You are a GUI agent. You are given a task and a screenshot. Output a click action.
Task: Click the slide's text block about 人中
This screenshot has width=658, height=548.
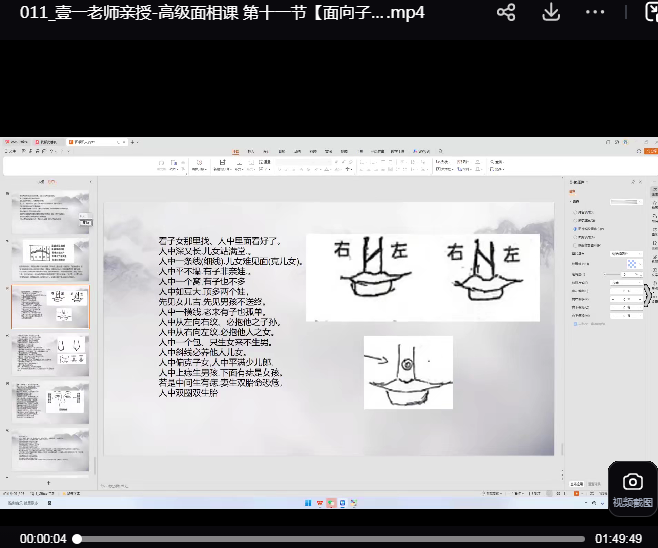click(230, 317)
